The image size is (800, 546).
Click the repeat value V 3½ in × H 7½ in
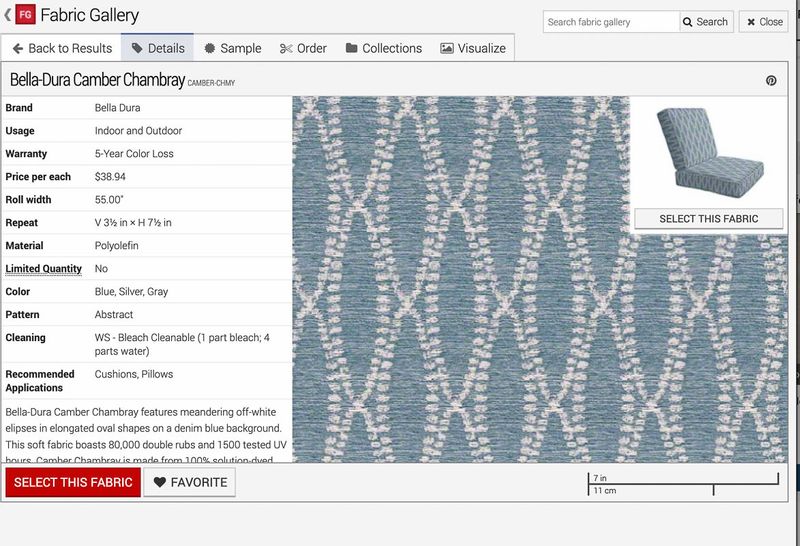(133, 222)
